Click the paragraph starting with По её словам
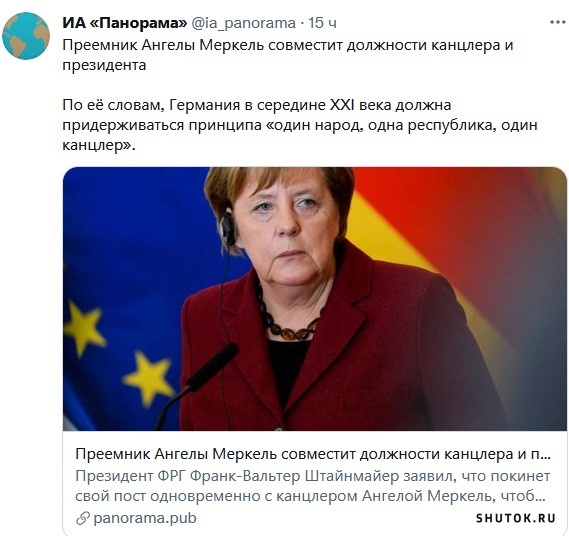The image size is (569, 536). click(299, 125)
